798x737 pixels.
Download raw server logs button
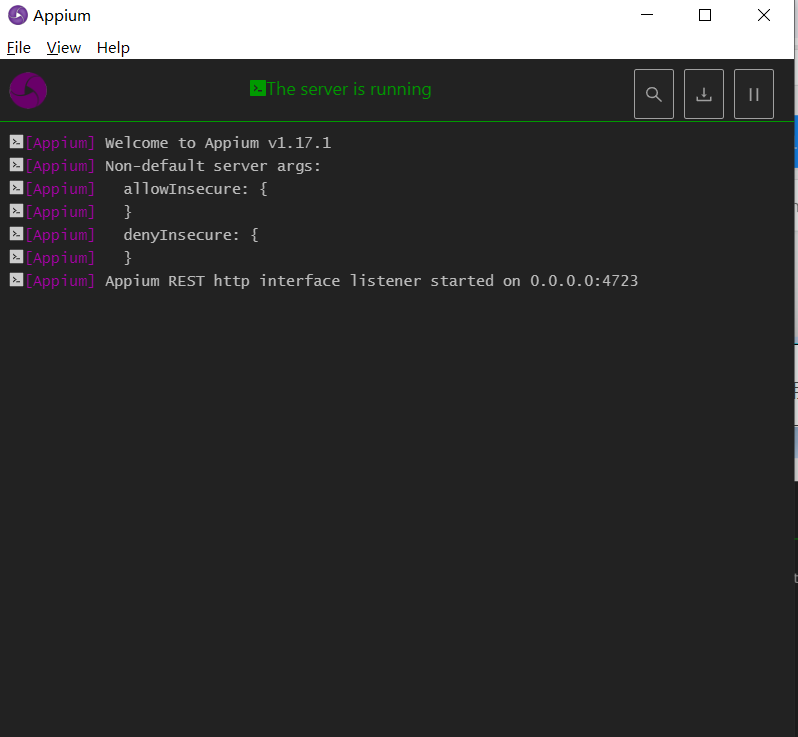(x=703, y=94)
